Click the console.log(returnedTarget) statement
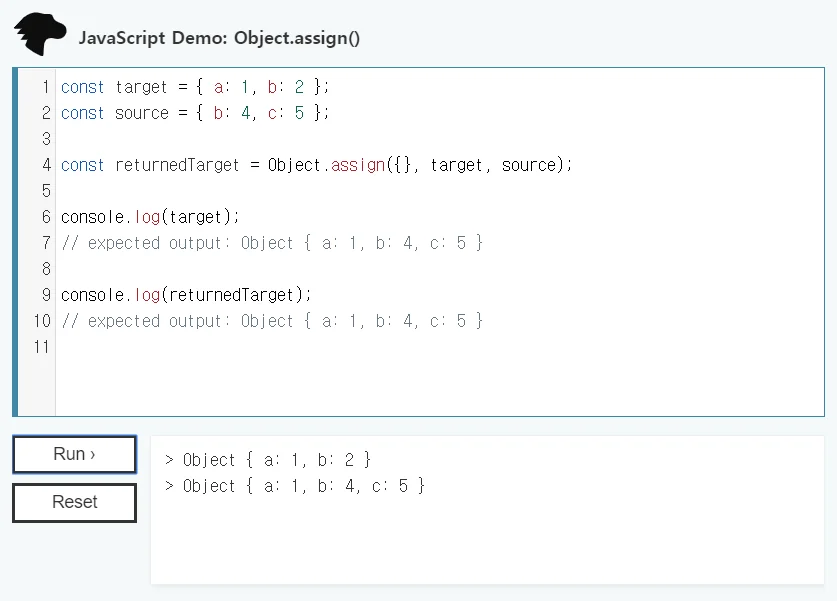This screenshot has width=837, height=601. pyautogui.click(x=186, y=295)
